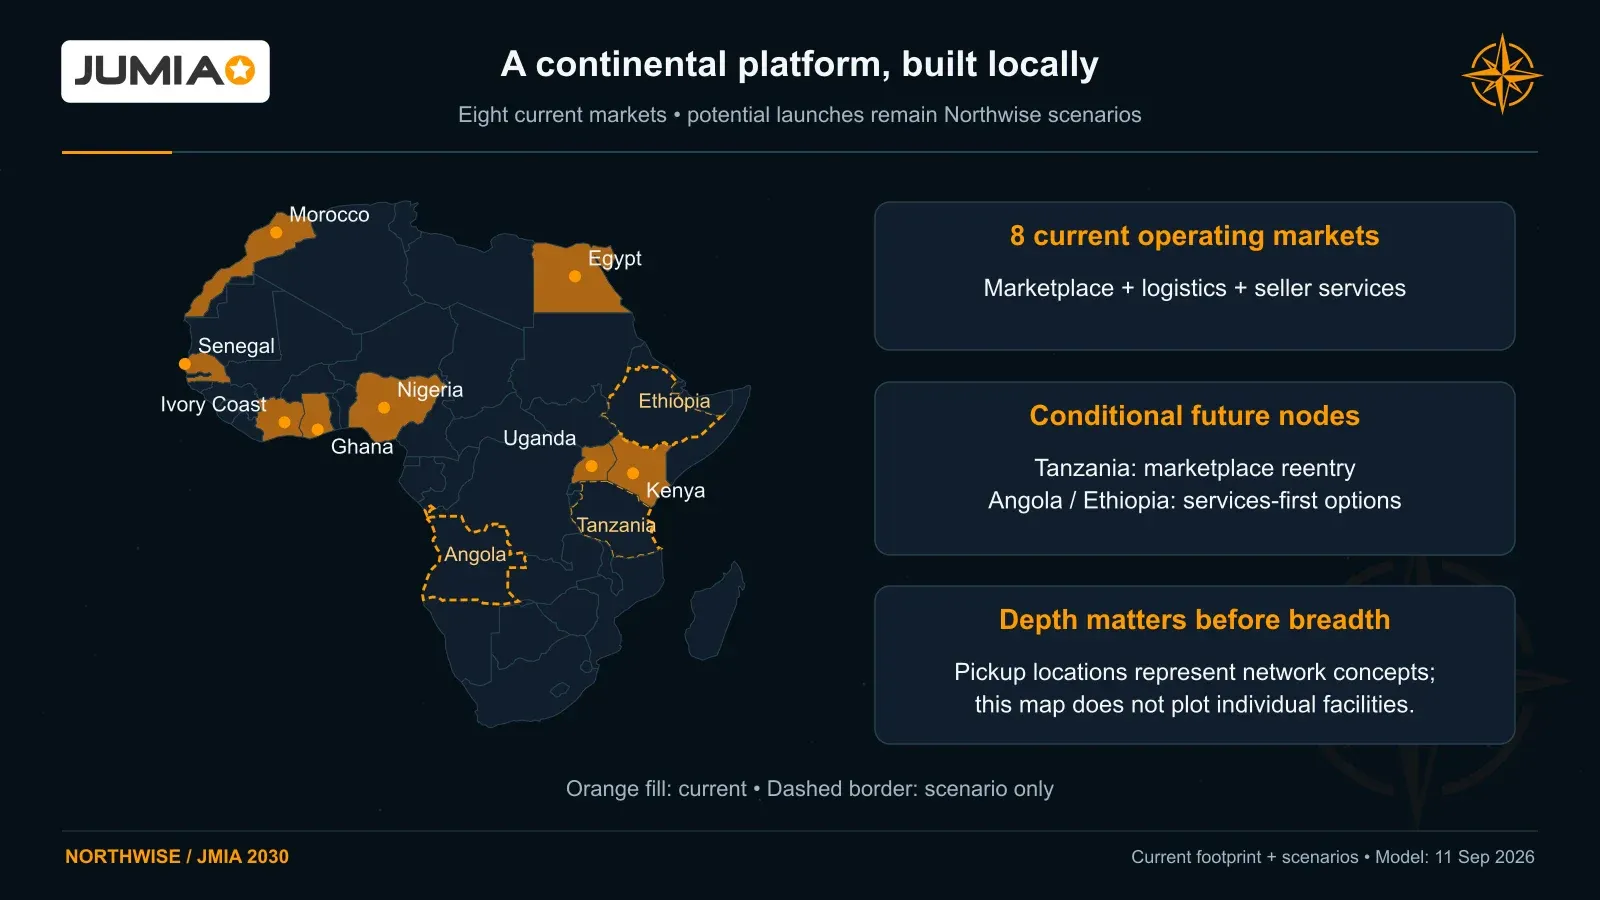Click the slide title 'A continental platform, built locally'
The width and height of the screenshot is (1600, 900).
click(x=800, y=64)
